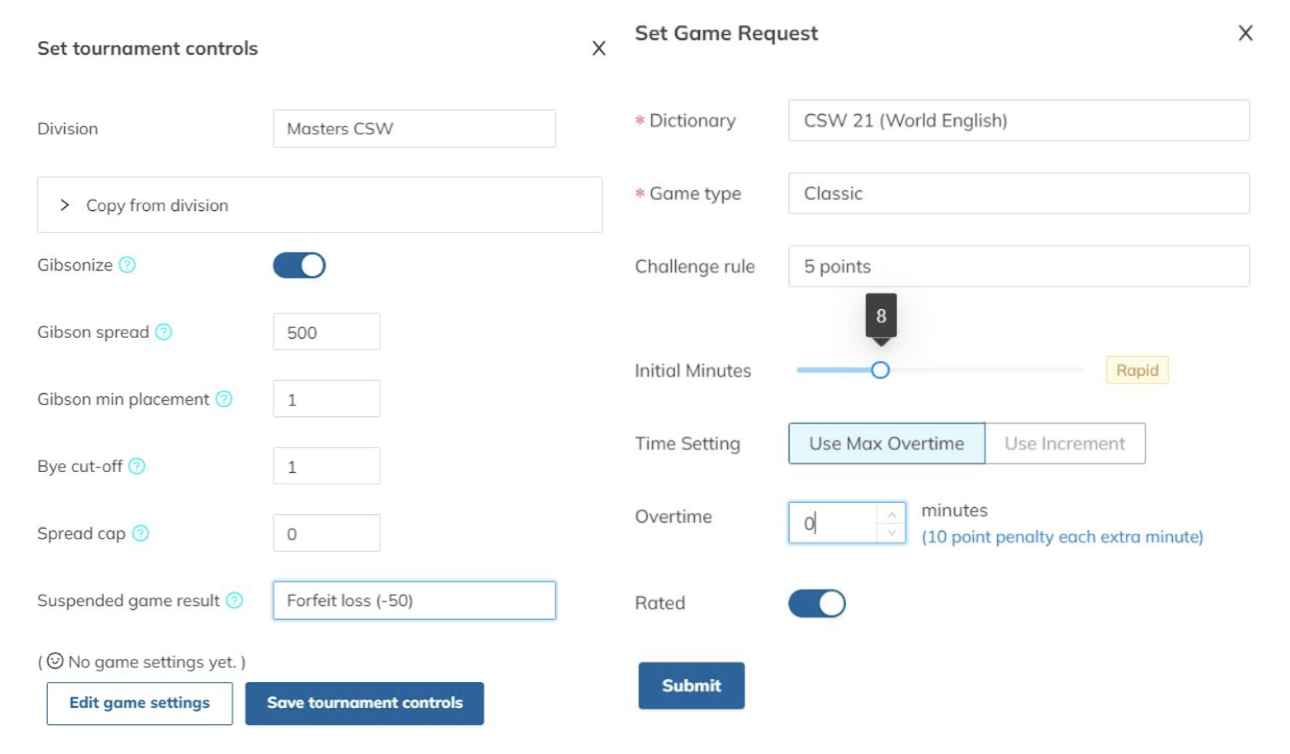Click help icon next to Gibsonize

[127, 265]
